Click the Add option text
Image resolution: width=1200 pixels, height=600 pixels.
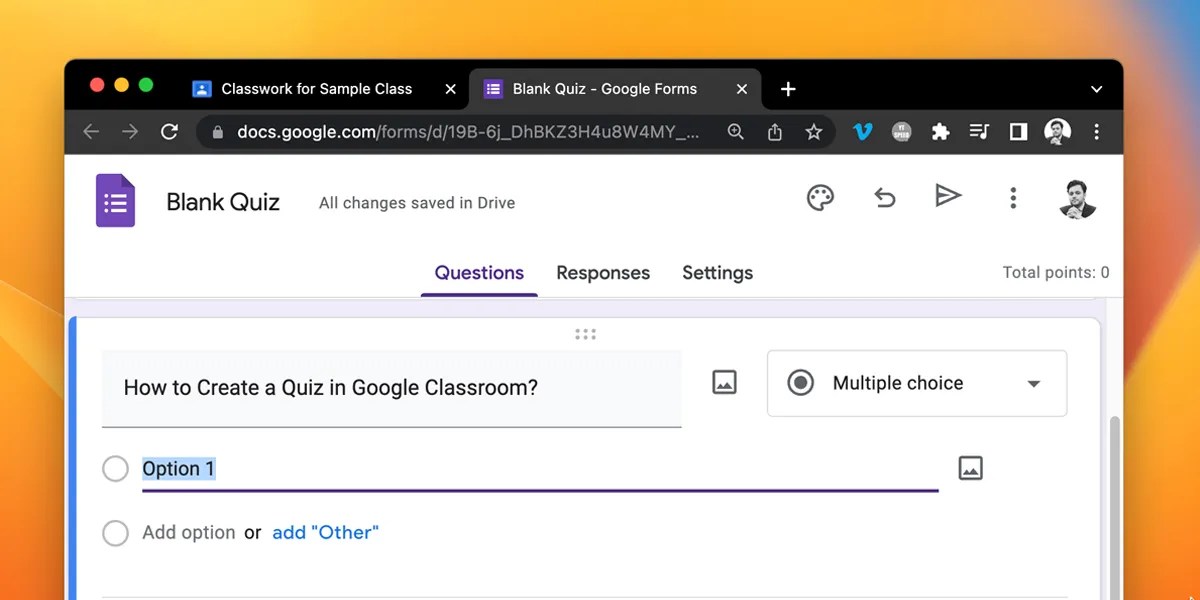[x=189, y=532]
